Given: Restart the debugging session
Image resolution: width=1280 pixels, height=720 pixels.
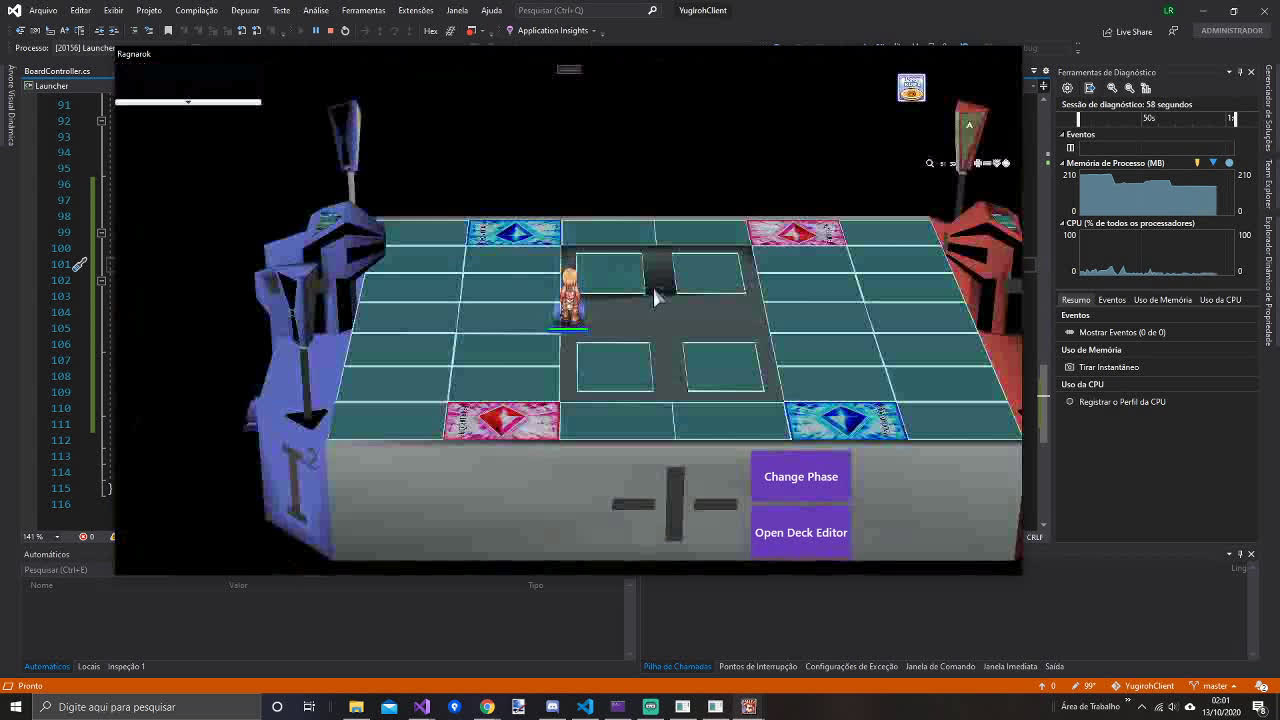Looking at the screenshot, I should coord(345,31).
